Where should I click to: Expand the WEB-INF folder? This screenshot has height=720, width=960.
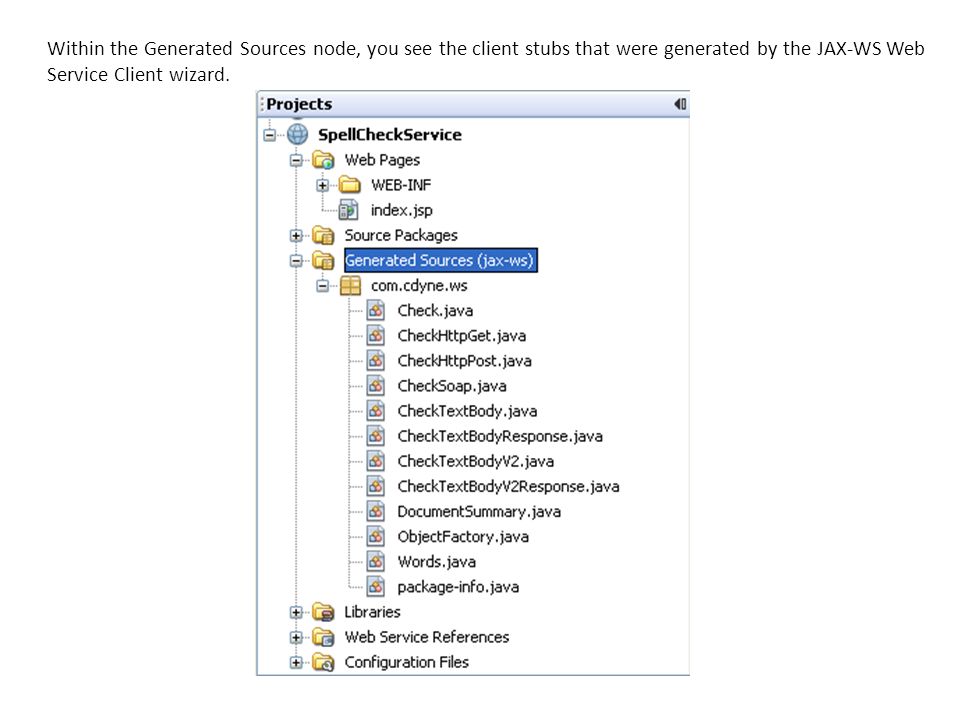pos(323,186)
